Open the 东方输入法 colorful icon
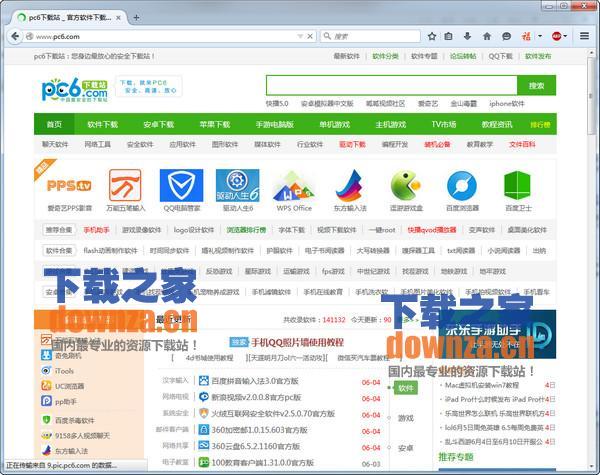 [350, 185]
